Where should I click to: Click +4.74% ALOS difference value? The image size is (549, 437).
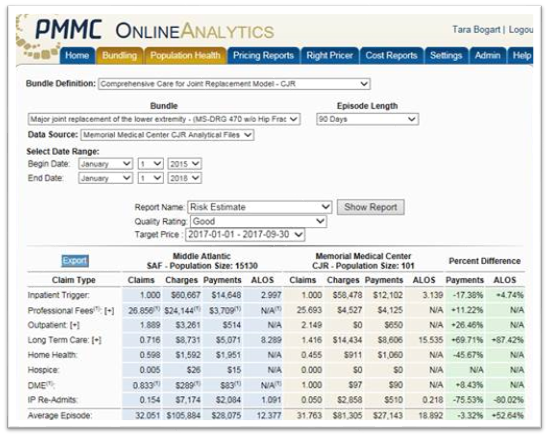coord(509,295)
